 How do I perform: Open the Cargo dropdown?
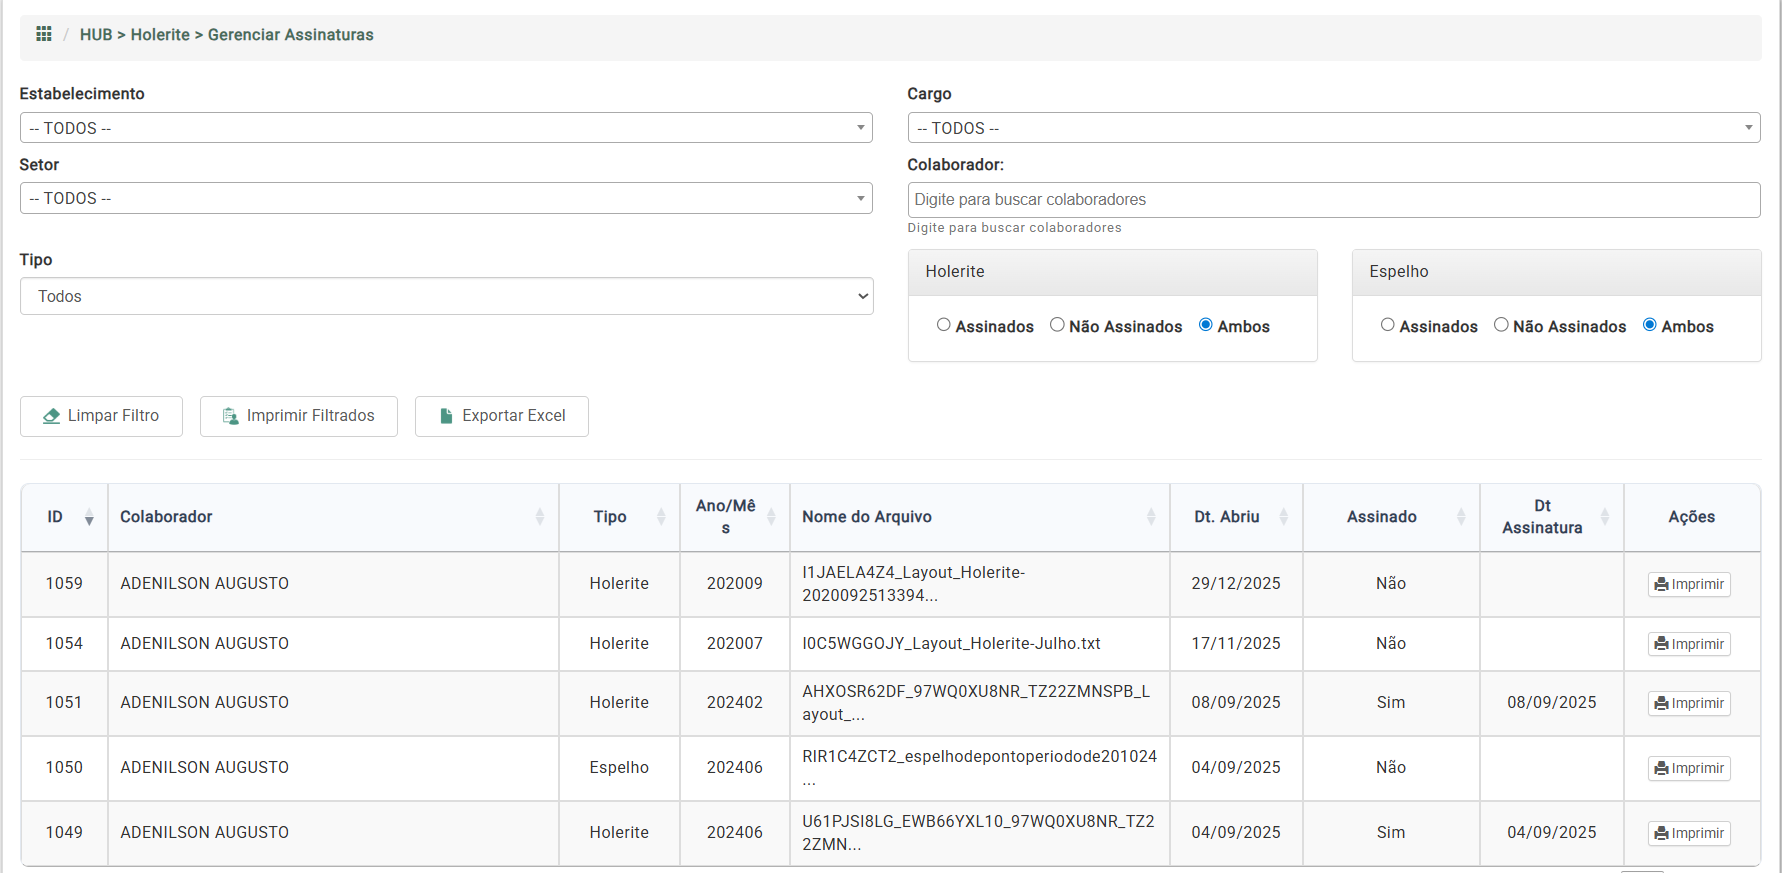[x=1333, y=128]
